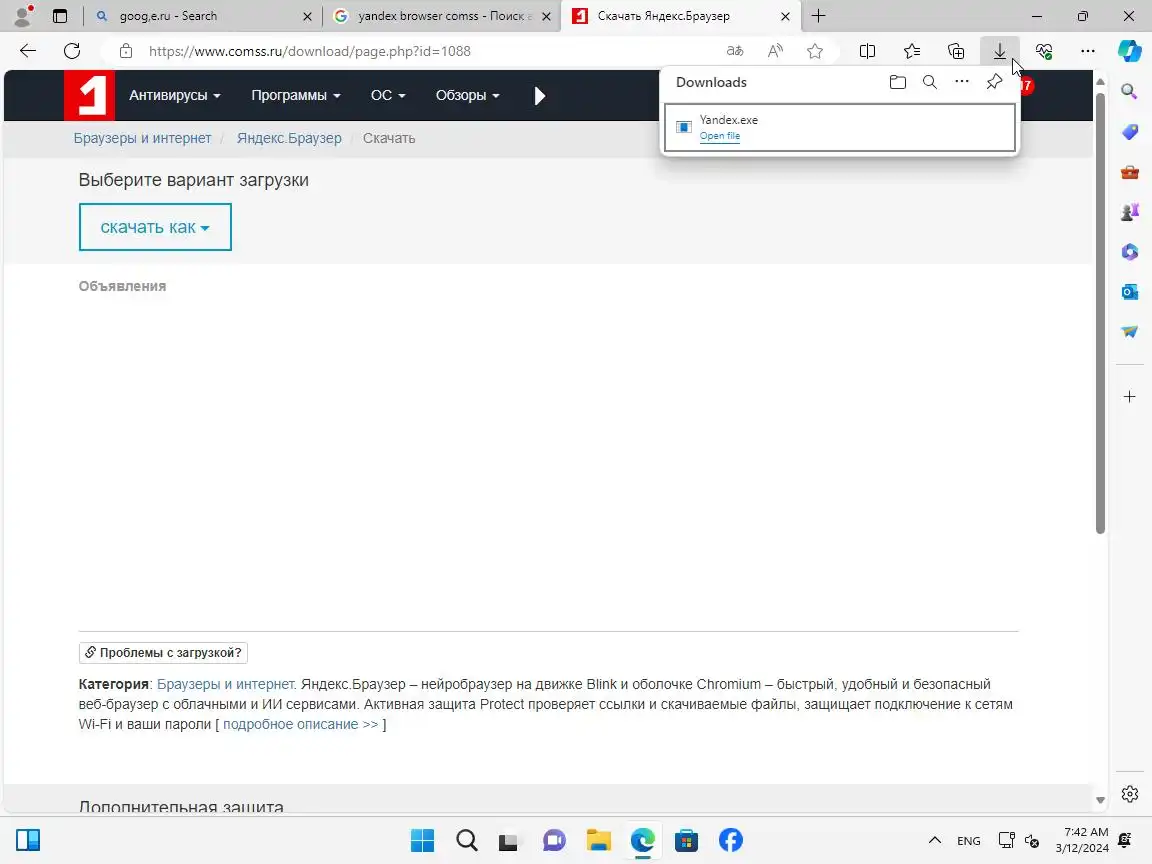Viewport: 1152px width, 864px height.
Task: Expand the Обзоры menu
Action: (467, 96)
